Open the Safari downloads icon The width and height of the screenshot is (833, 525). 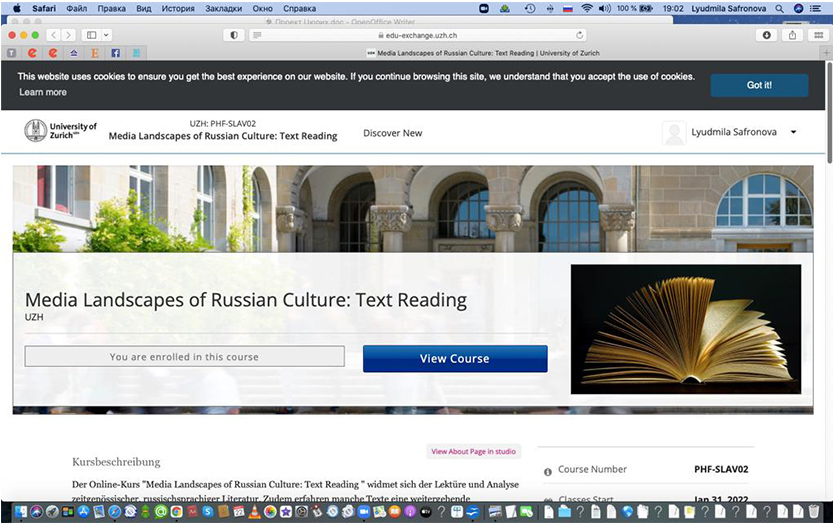(767, 35)
